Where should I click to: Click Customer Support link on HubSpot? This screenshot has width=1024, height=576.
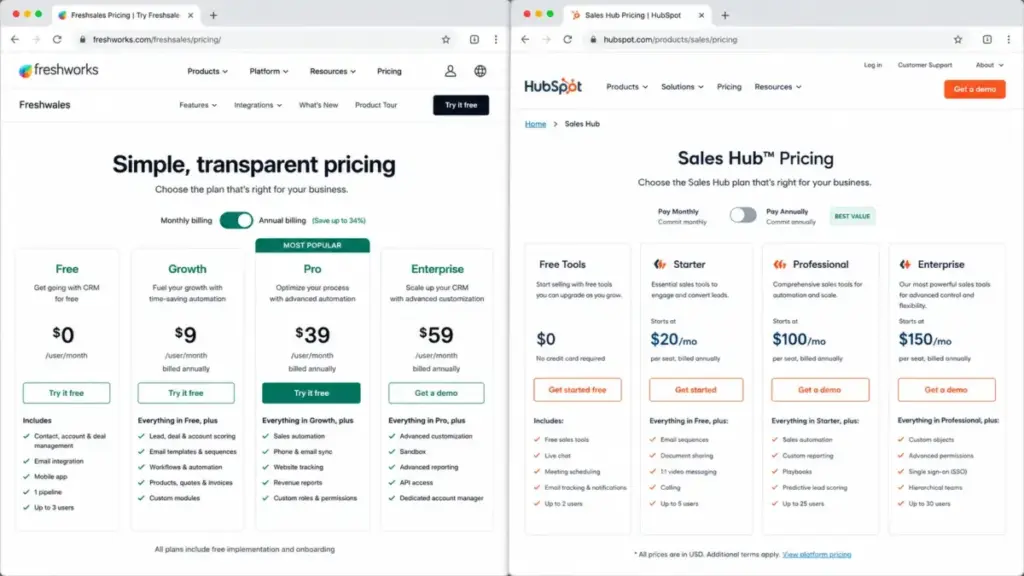pos(925,65)
